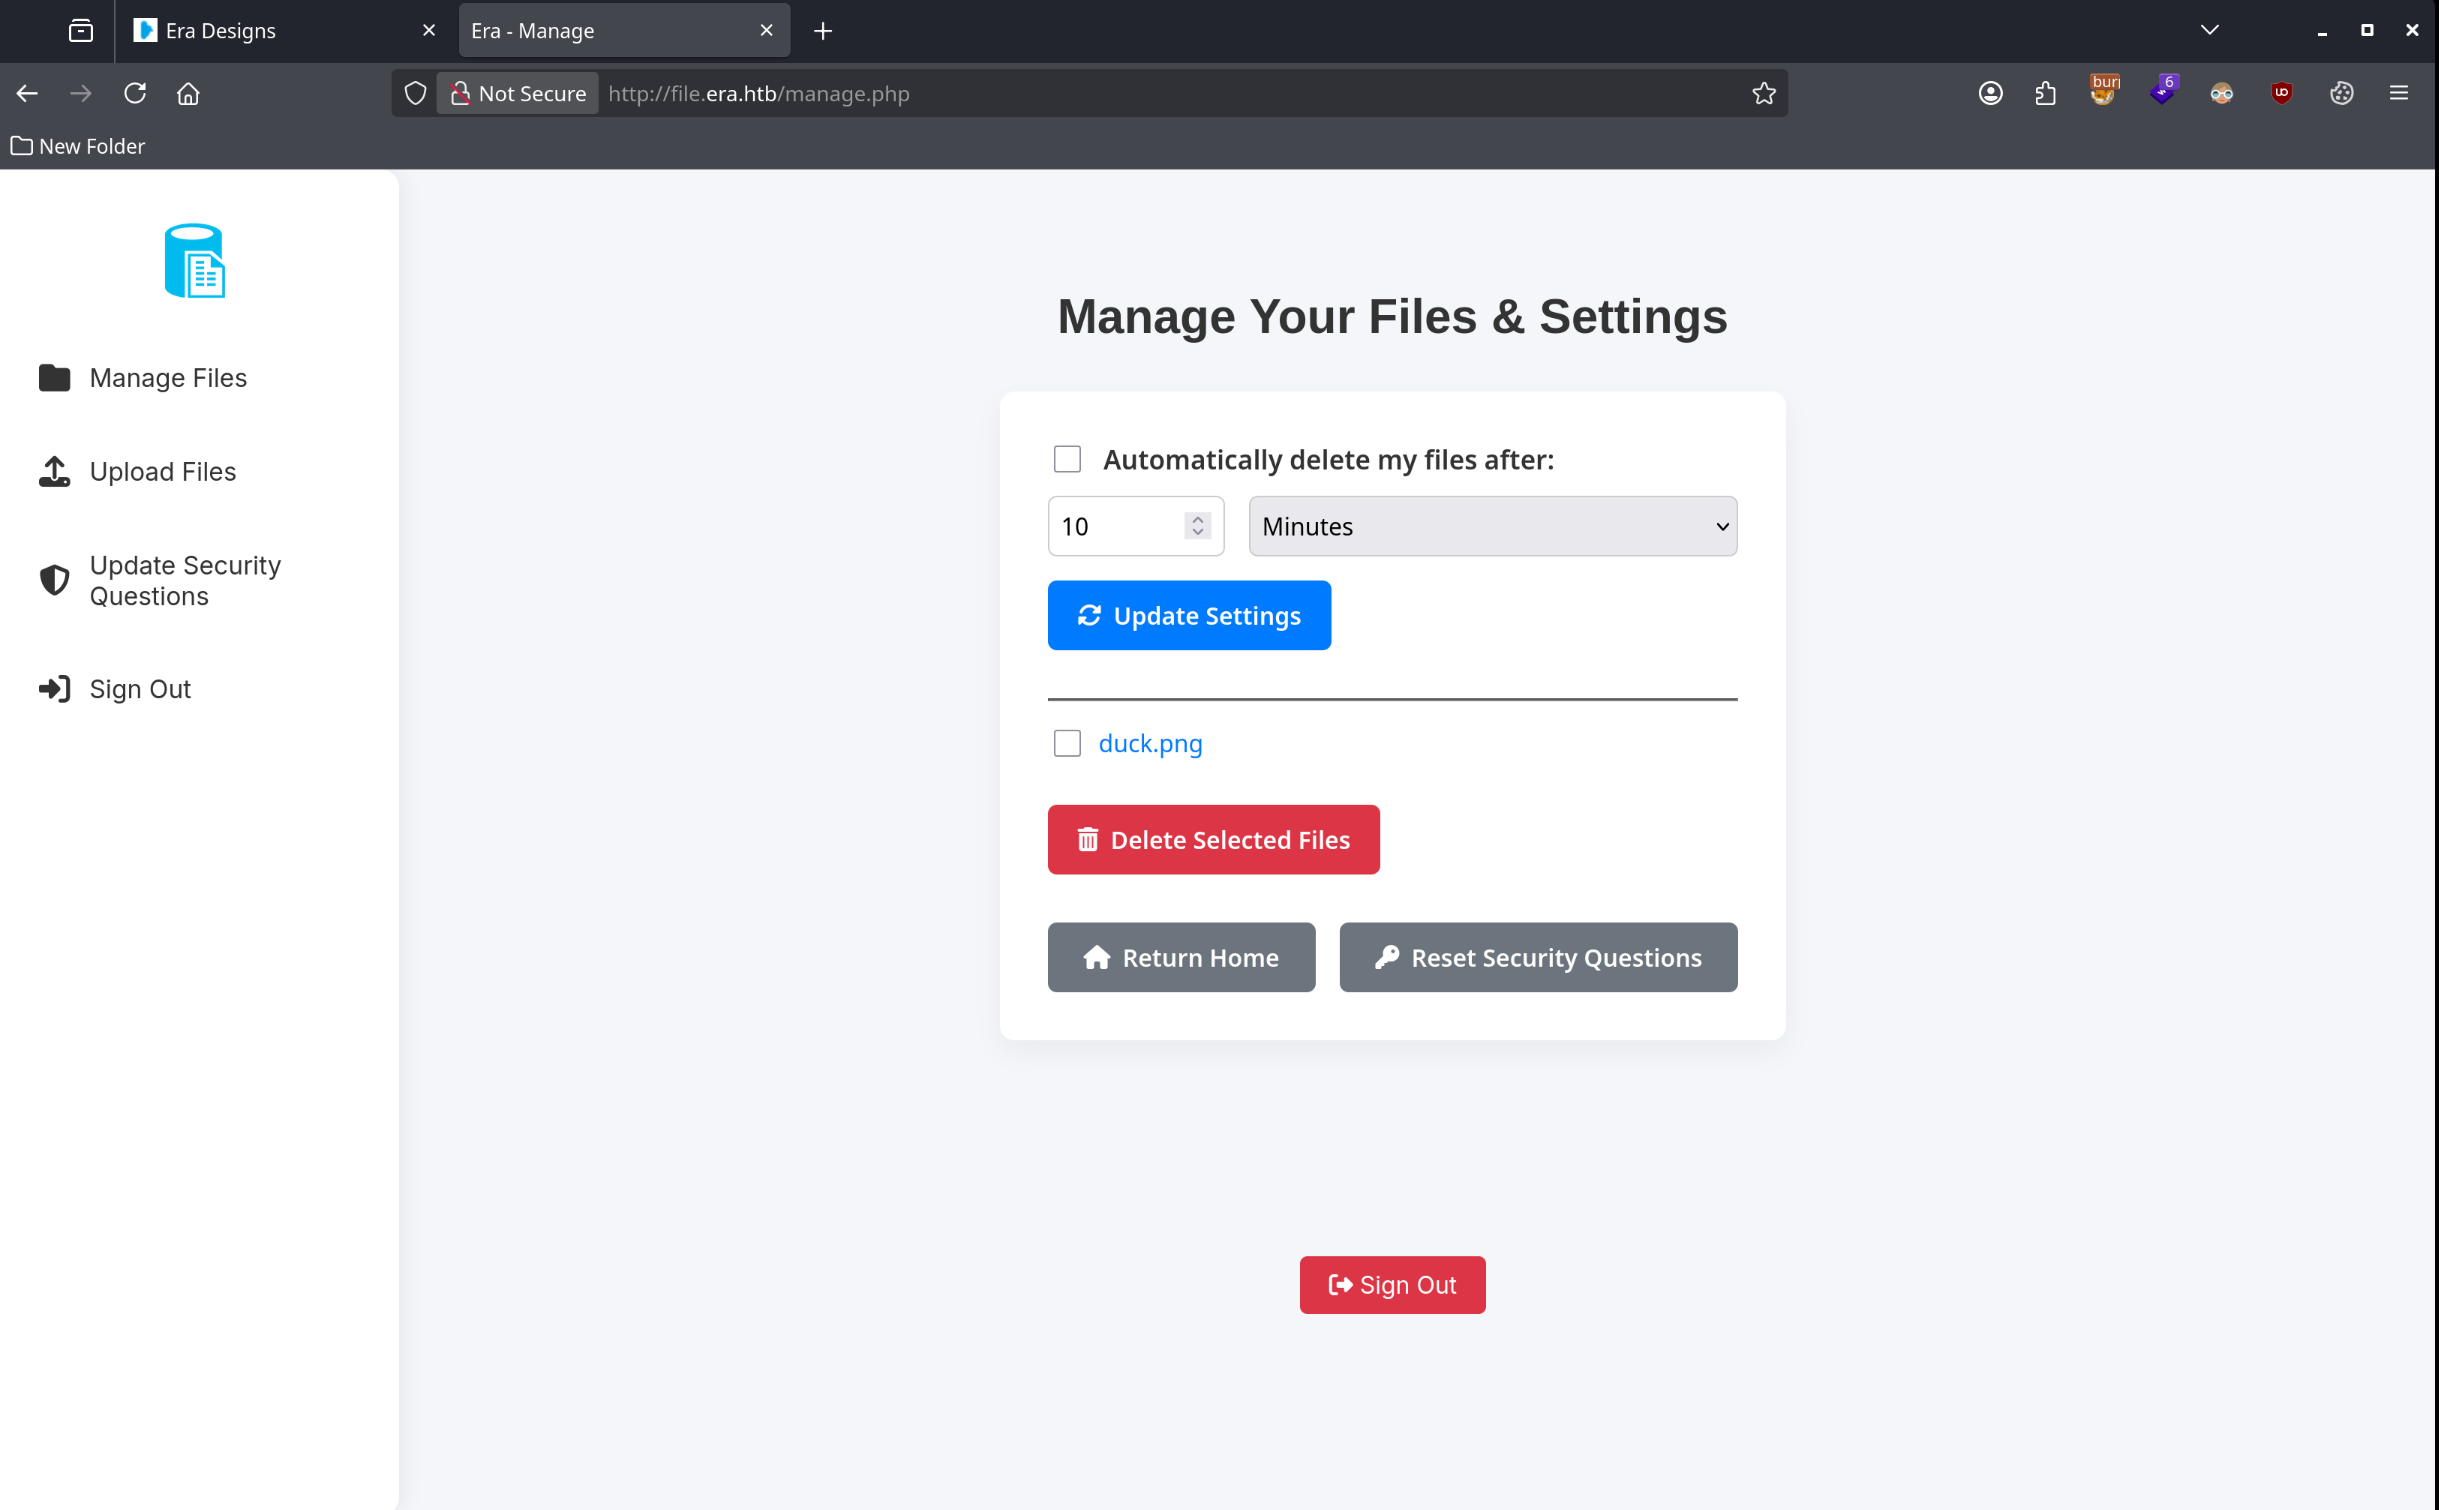The height and width of the screenshot is (1510, 2439).
Task: Click Reset Security Questions button
Action: click(1538, 957)
